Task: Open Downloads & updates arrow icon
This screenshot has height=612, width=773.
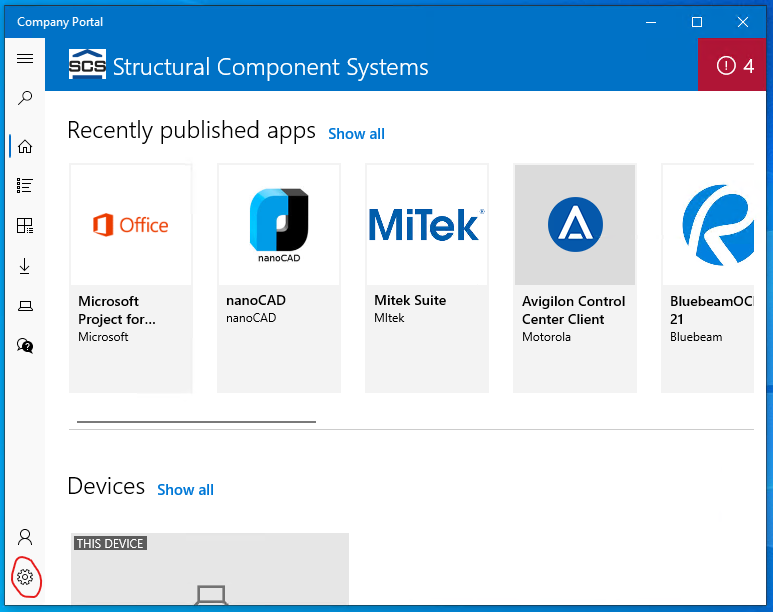Action: pyautogui.click(x=25, y=266)
